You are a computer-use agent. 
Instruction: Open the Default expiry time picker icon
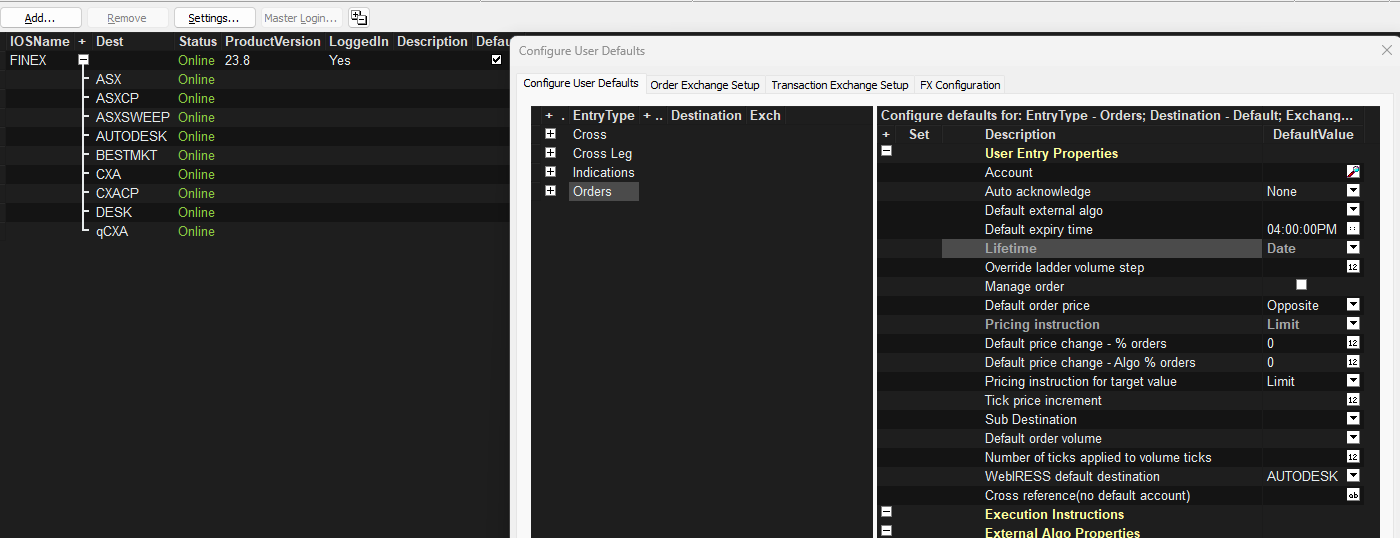click(x=1353, y=229)
